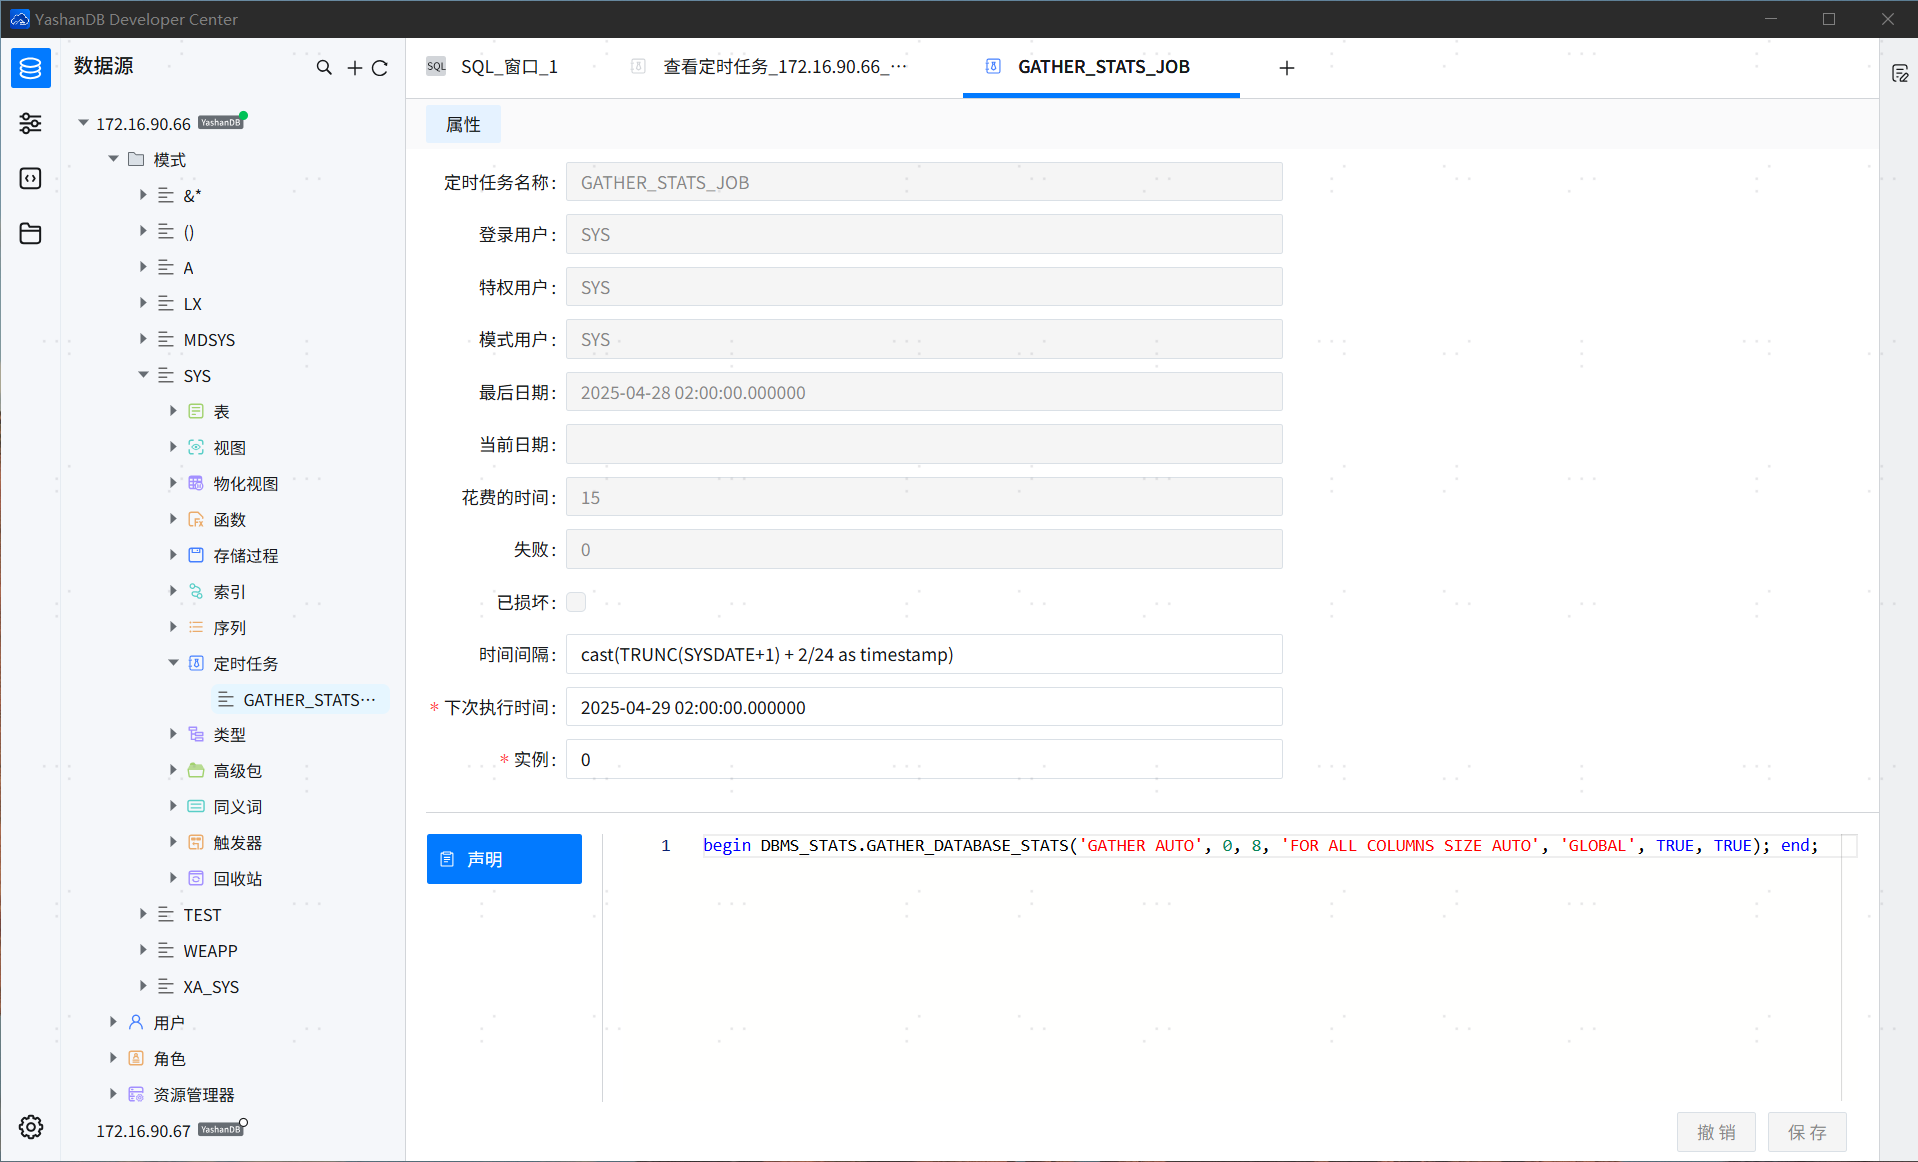Click the 视图 views node icon
Screen dimensions: 1918x1162
[x=196, y=447]
